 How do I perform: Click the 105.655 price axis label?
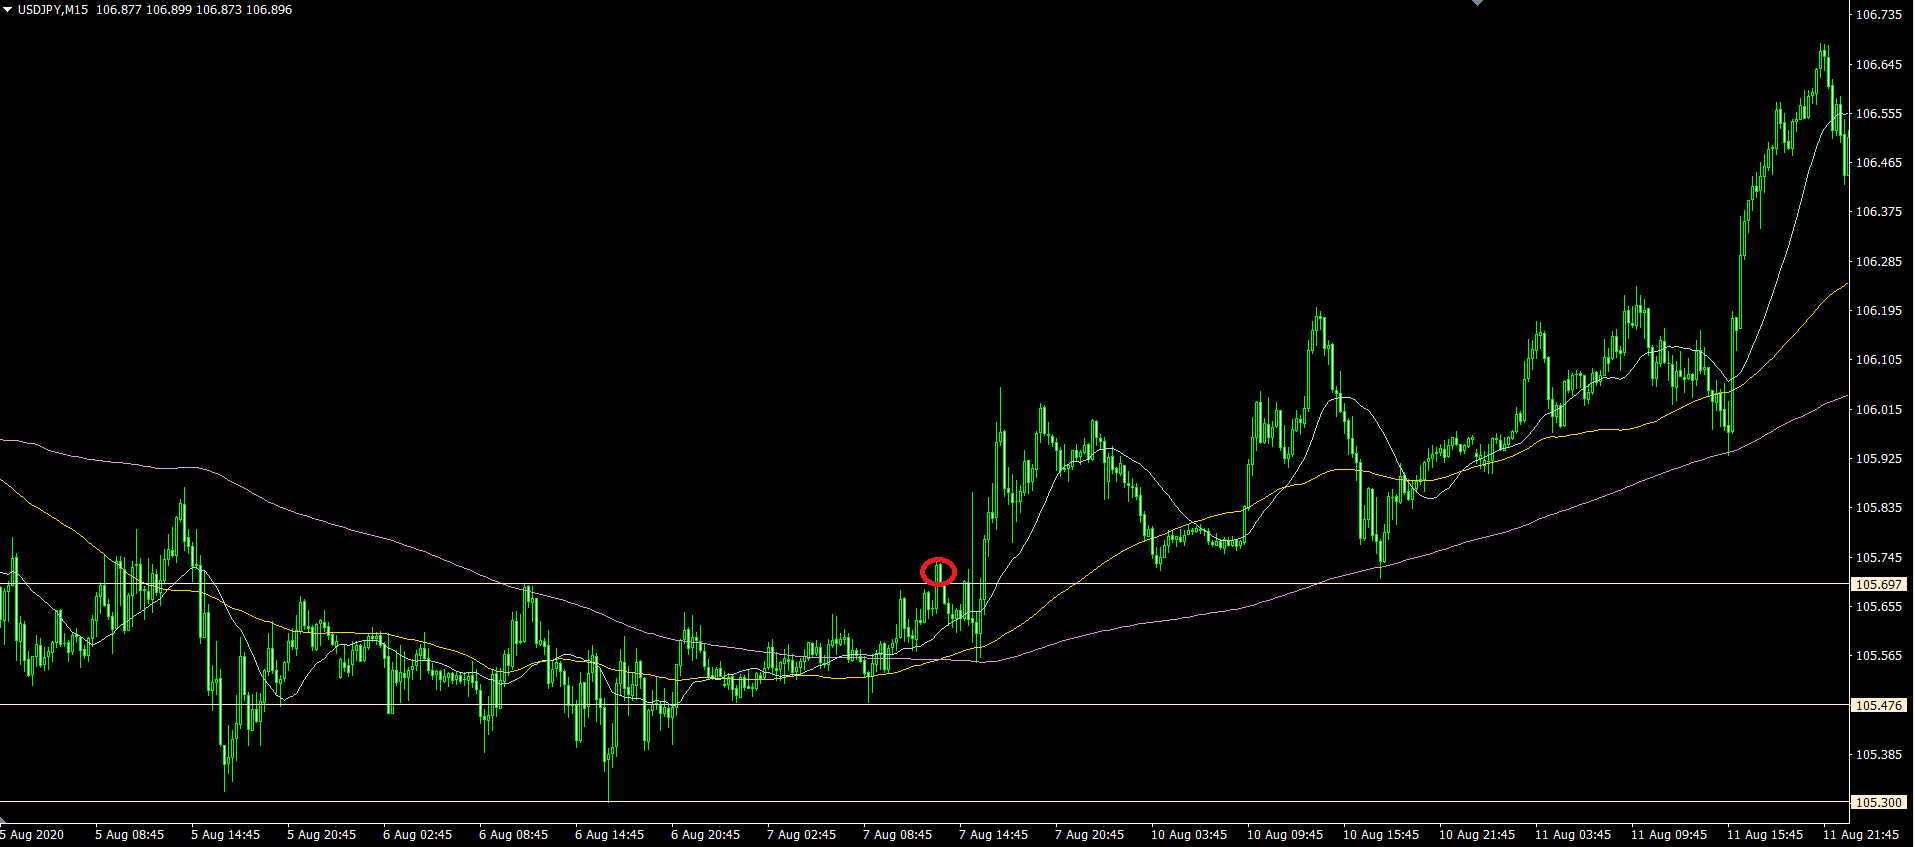(1879, 607)
